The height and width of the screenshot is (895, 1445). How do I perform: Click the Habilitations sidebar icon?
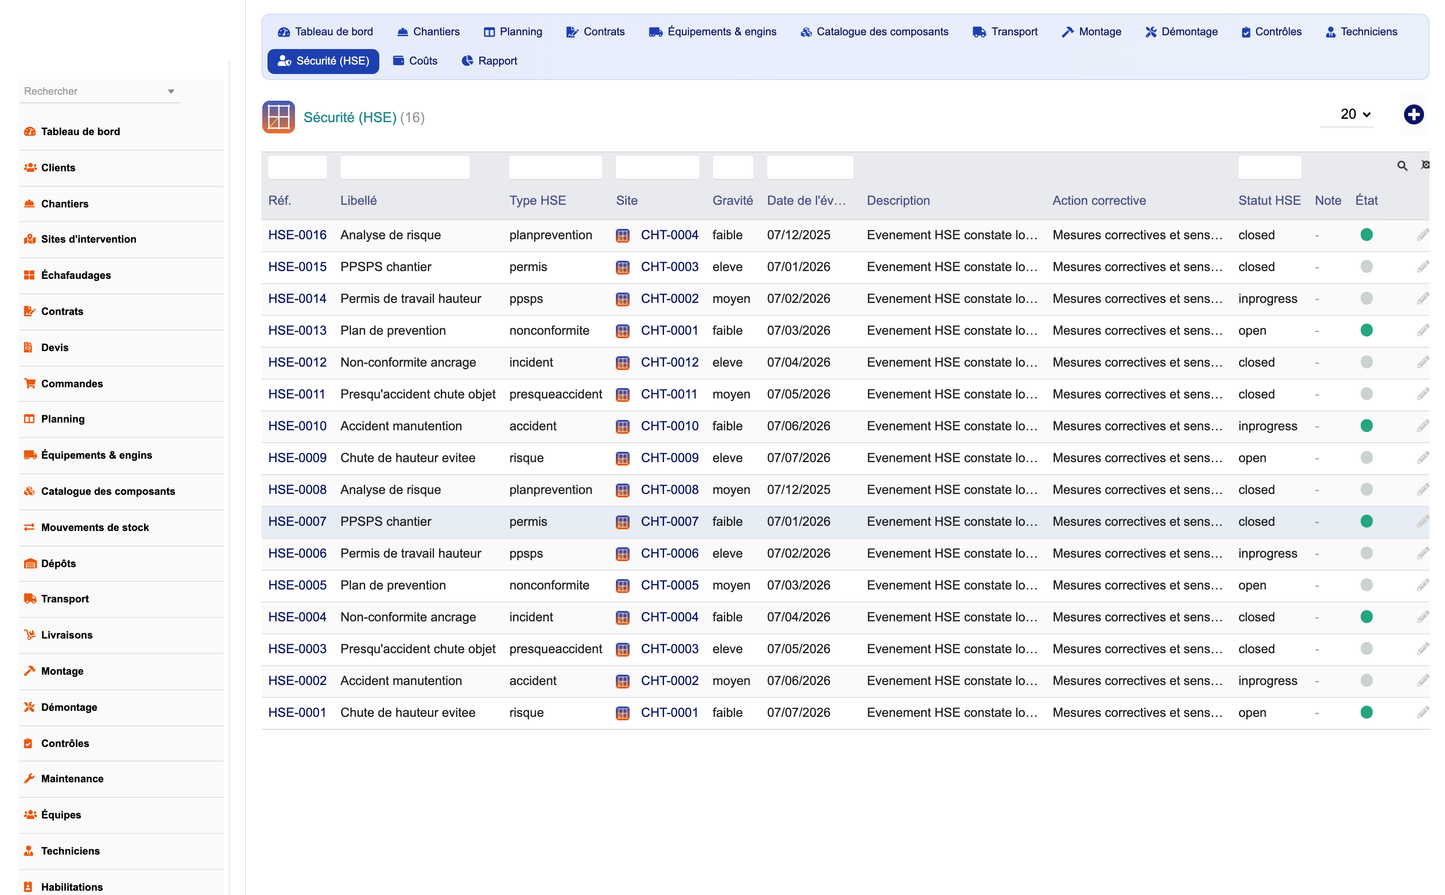[x=29, y=887]
